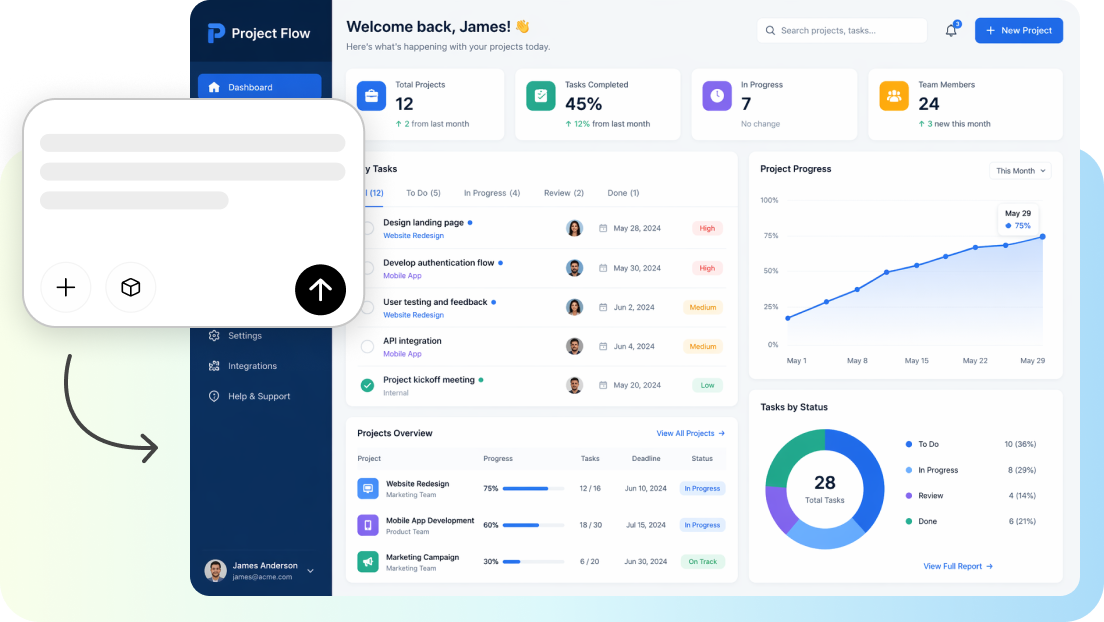Switch to the Review (2) tab
The height and width of the screenshot is (622, 1104).
point(564,193)
